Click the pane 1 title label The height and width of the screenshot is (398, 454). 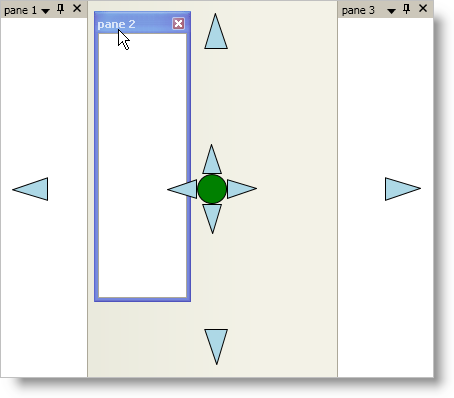pos(20,10)
